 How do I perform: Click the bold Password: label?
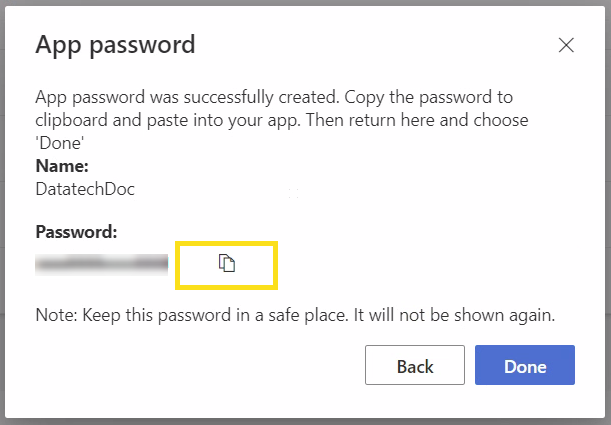(x=77, y=232)
